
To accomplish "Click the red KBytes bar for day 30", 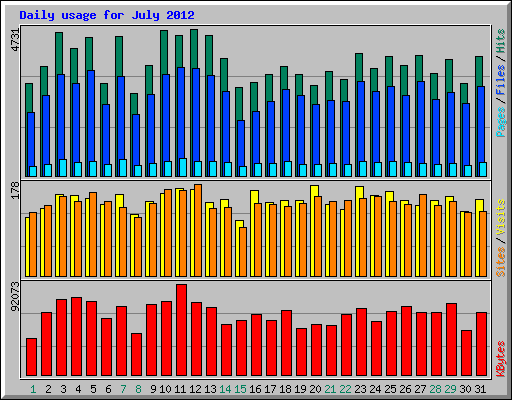I will (x=466, y=353).
